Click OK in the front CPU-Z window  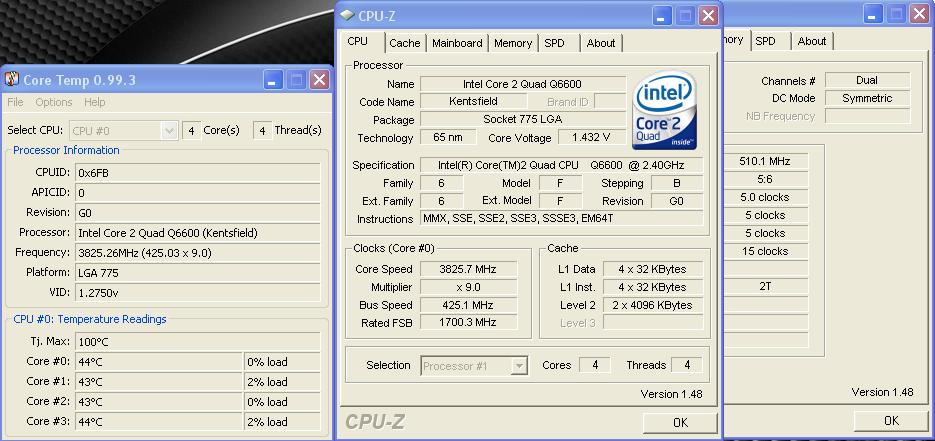680,423
